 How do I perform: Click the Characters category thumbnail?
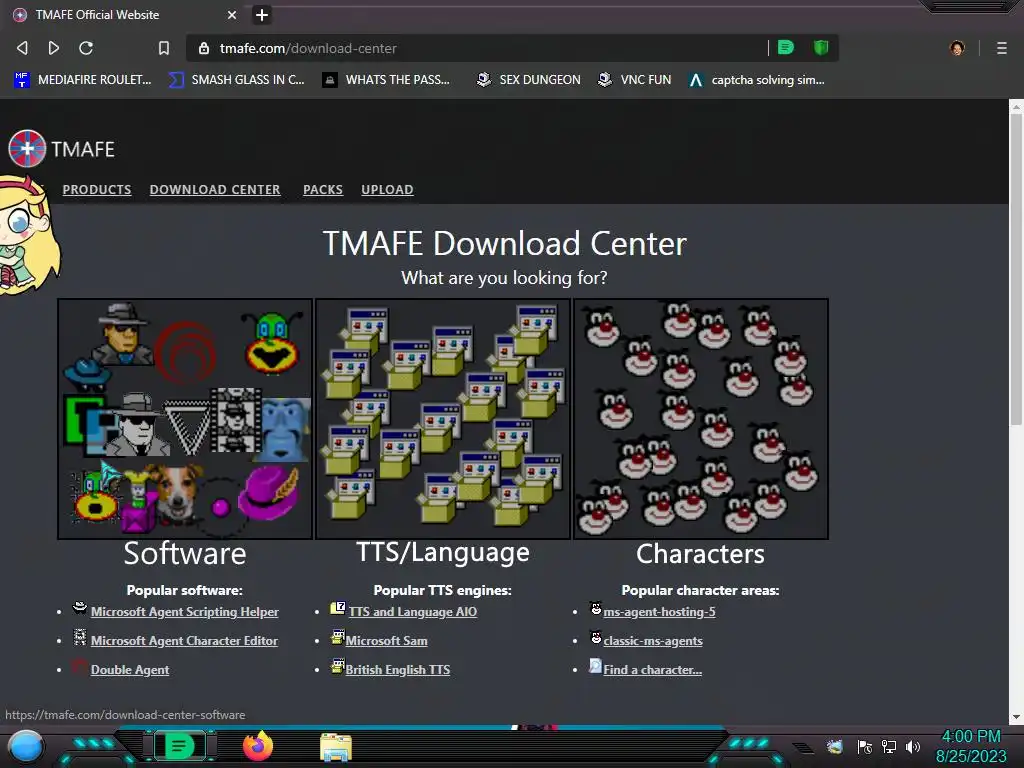(701, 419)
